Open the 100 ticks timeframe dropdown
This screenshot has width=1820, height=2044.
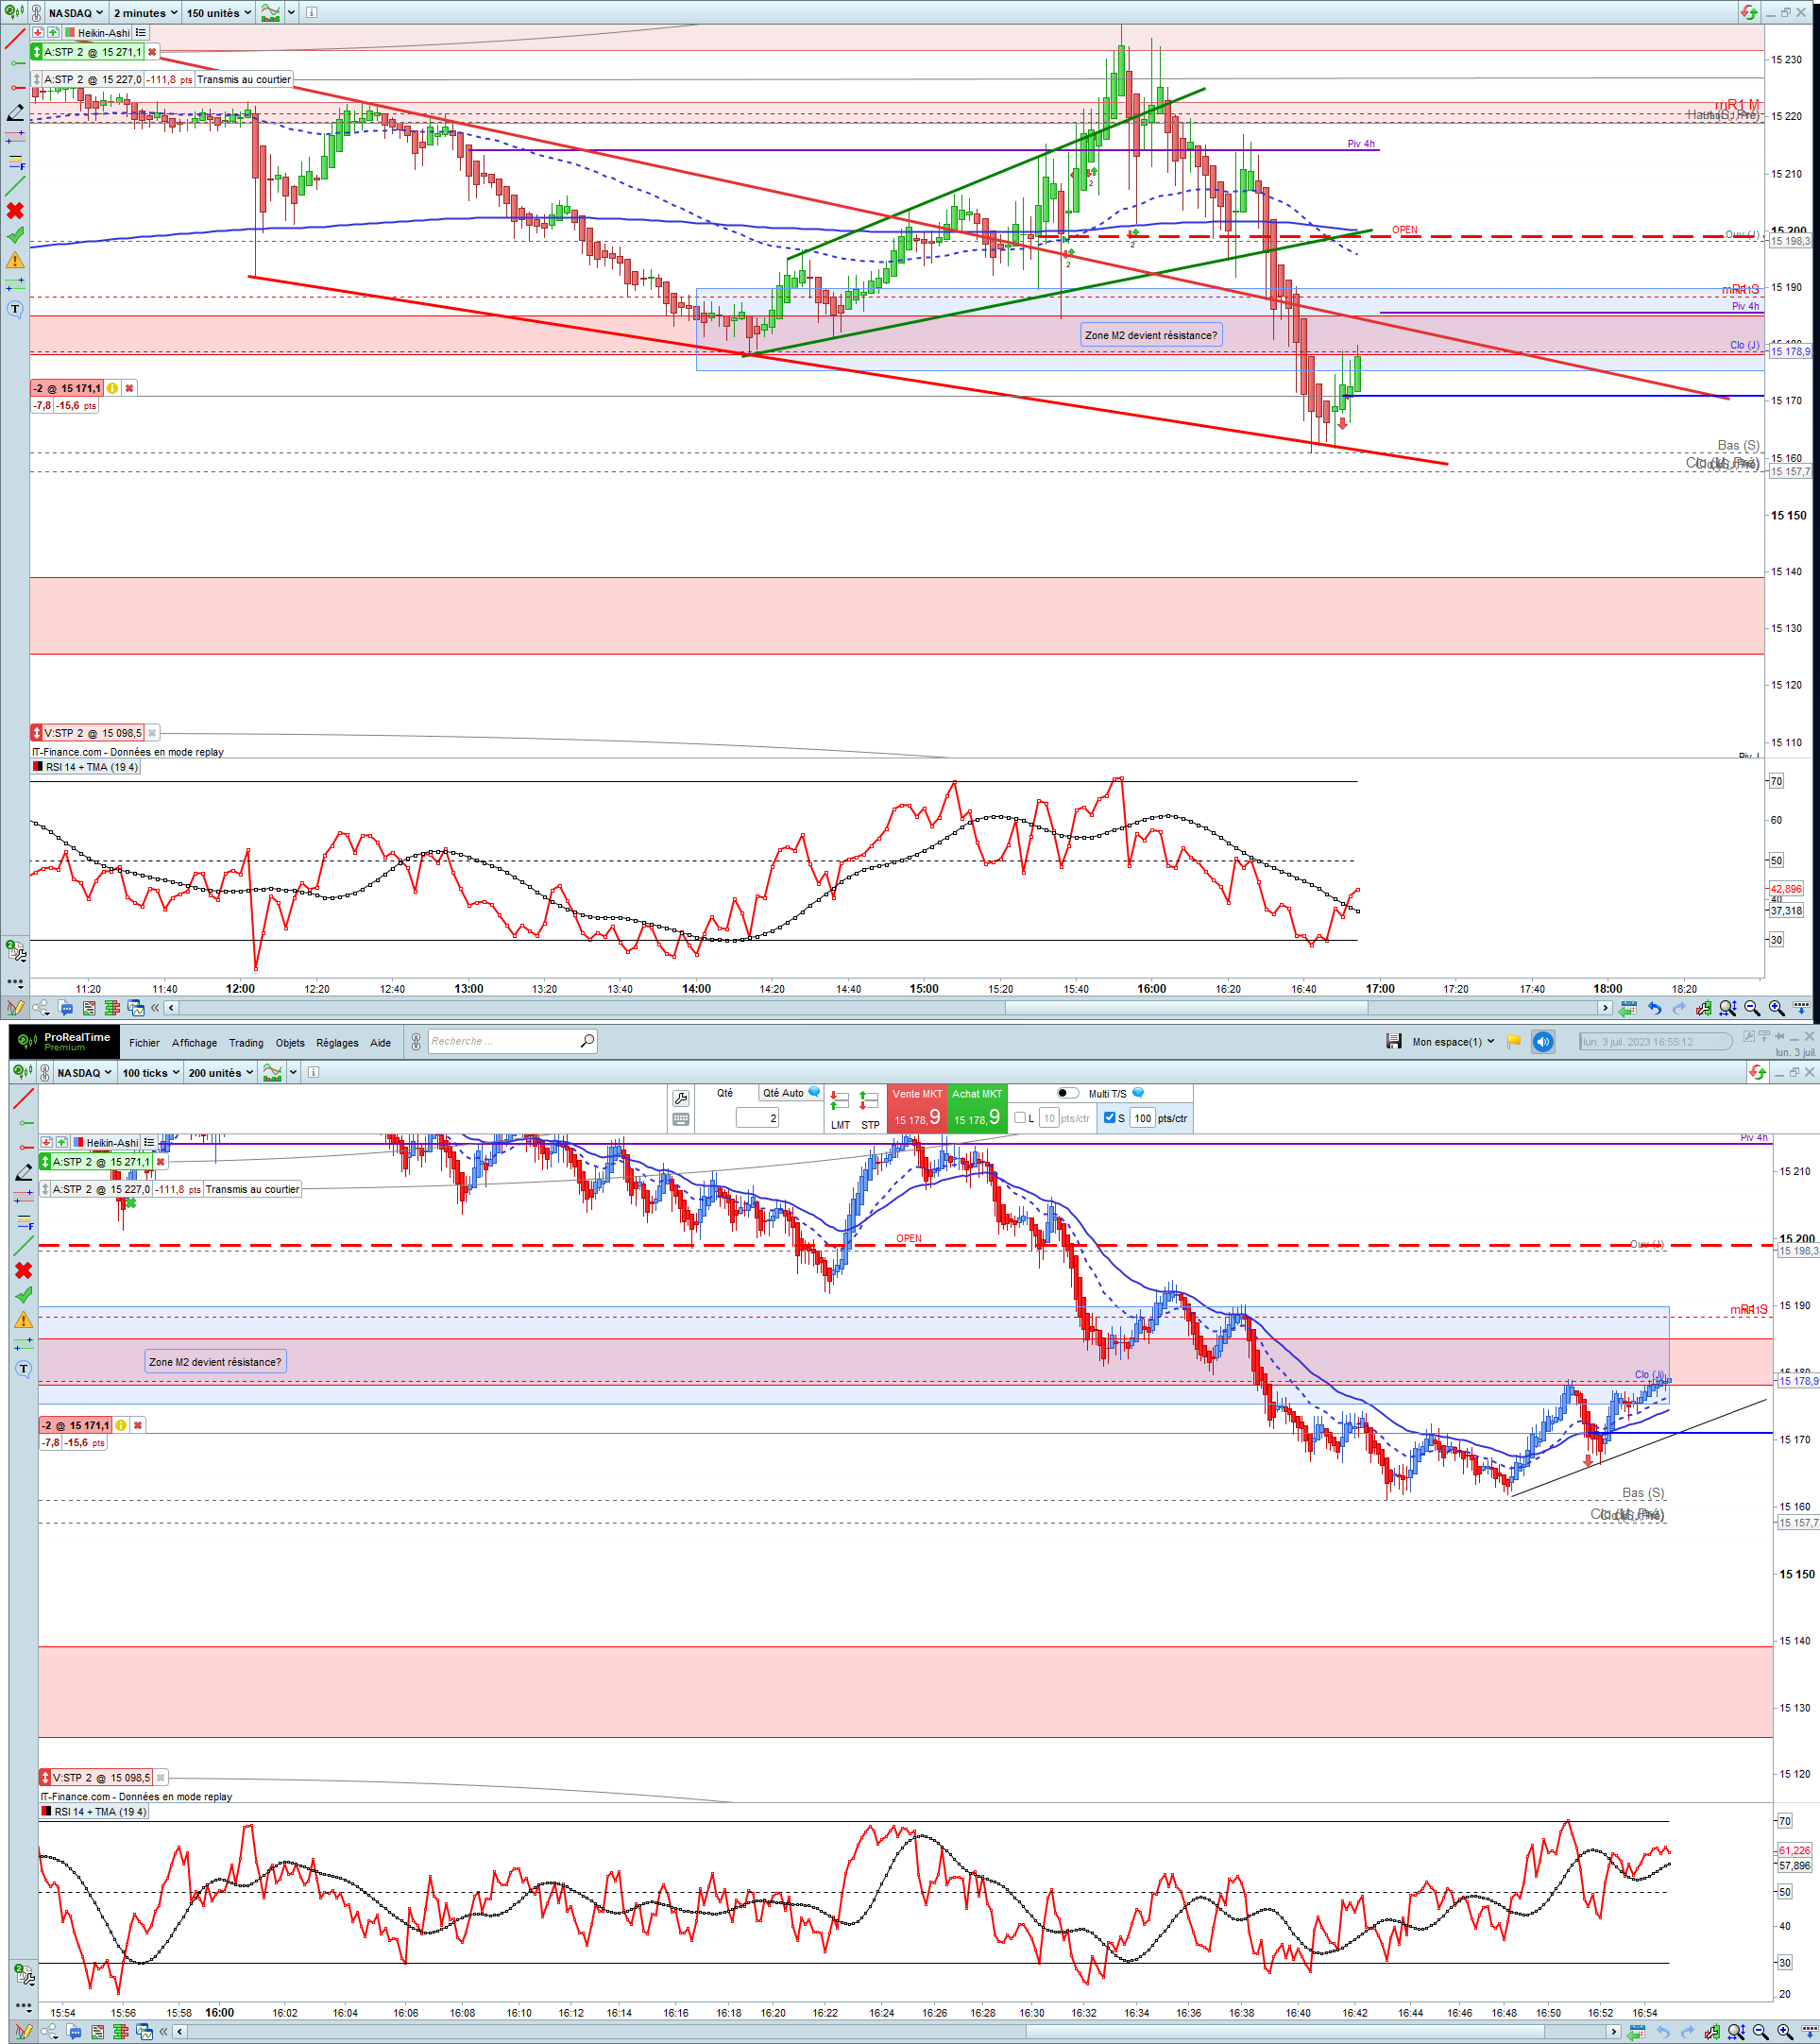pos(151,1073)
